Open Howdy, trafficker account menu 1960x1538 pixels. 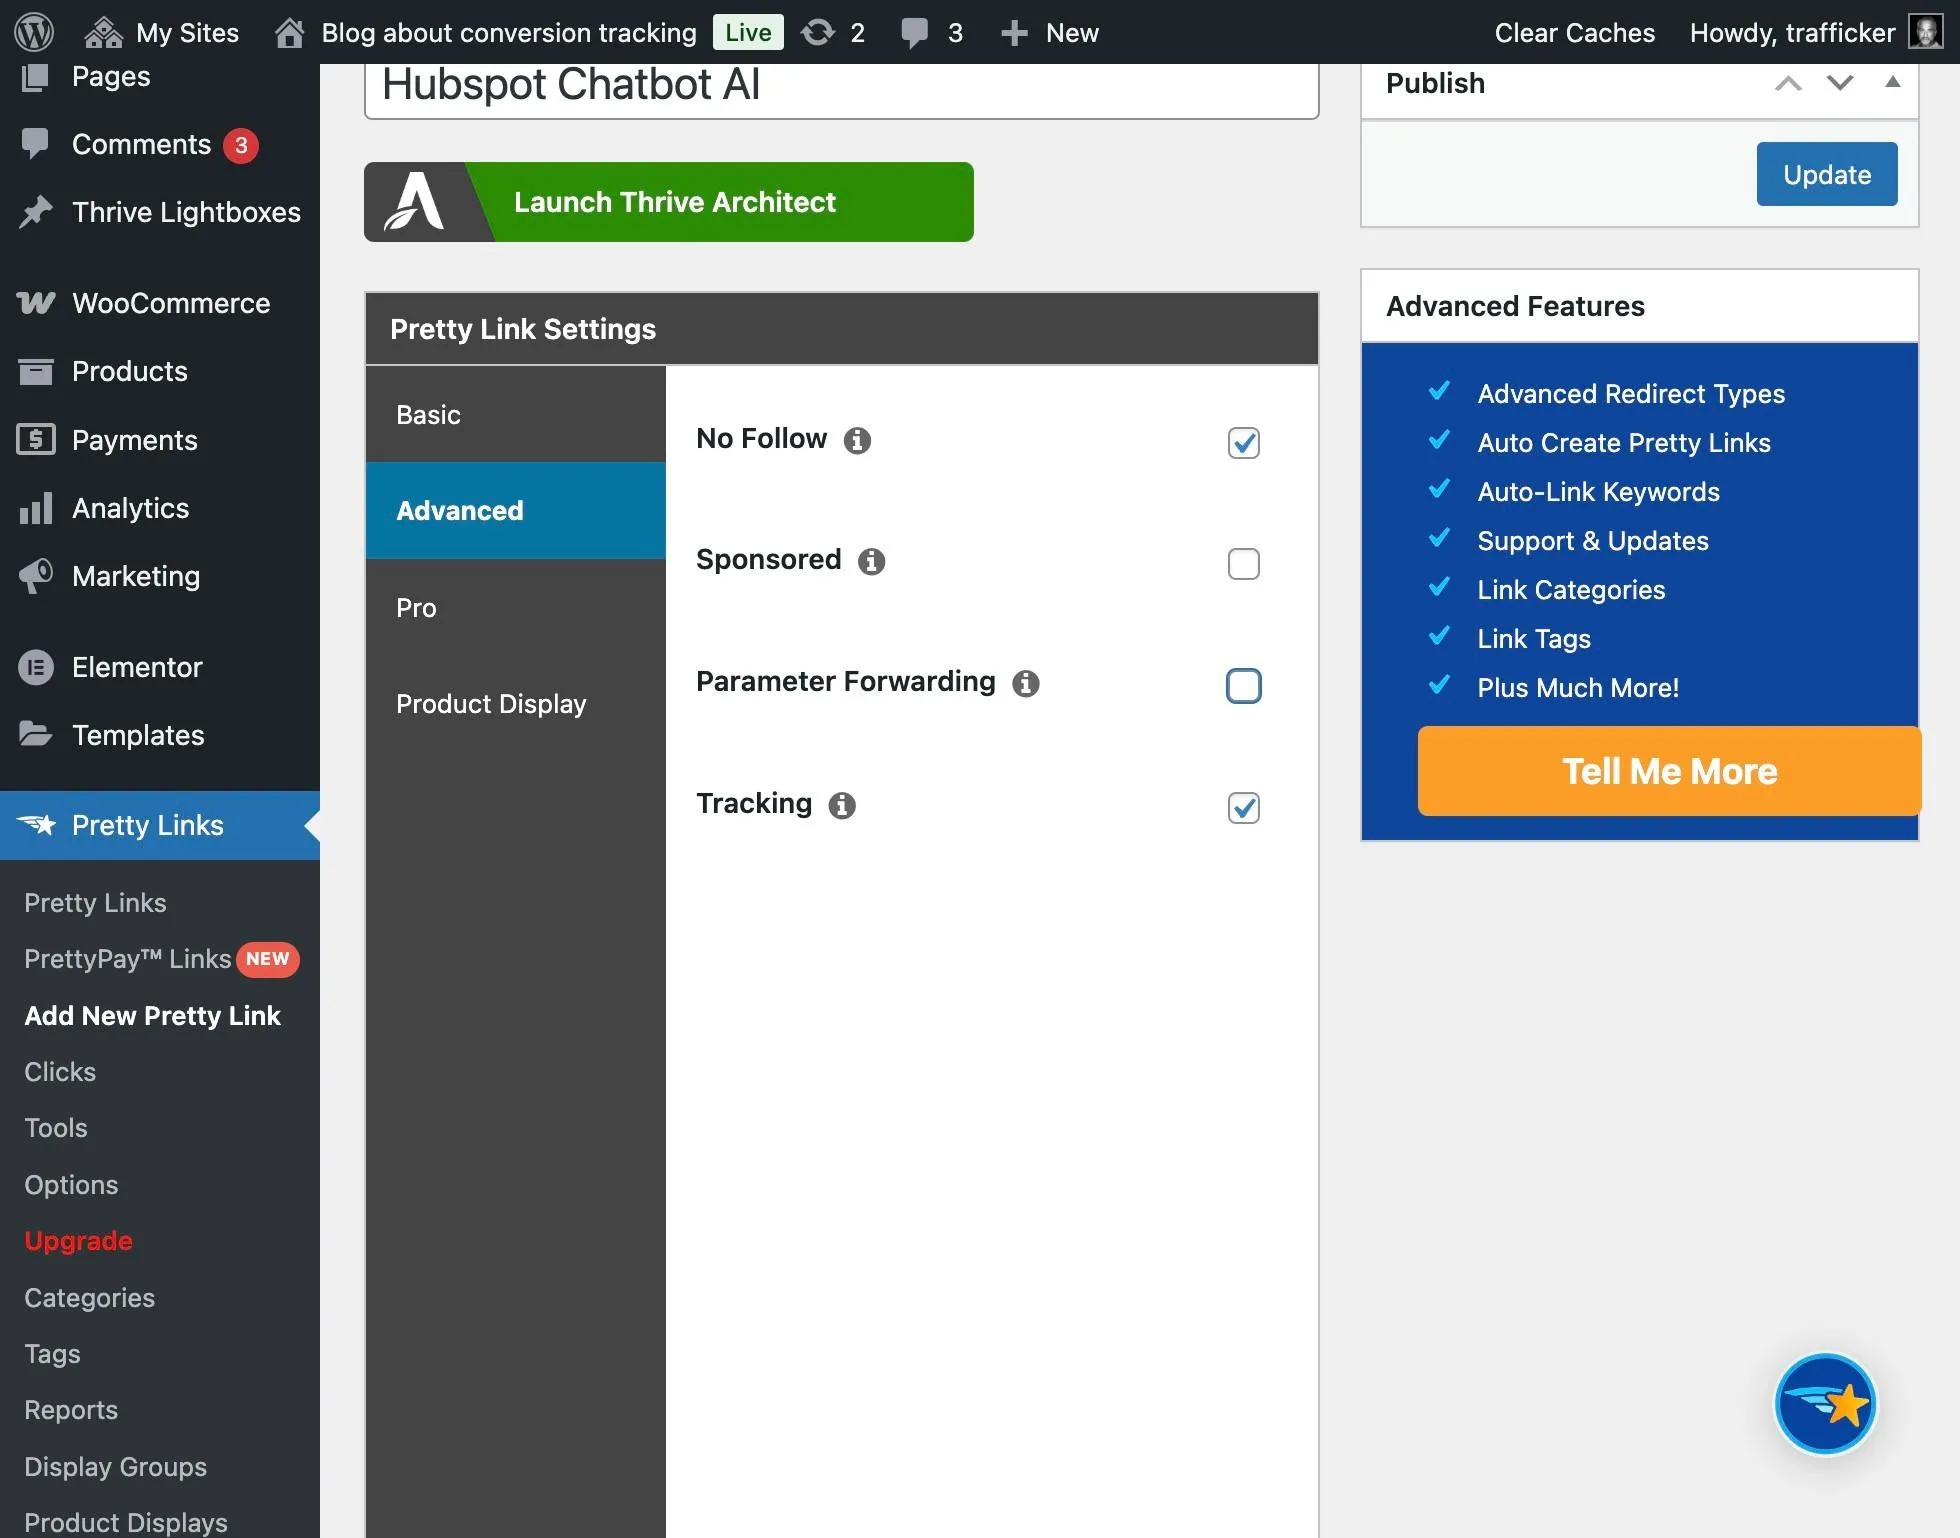(1815, 32)
